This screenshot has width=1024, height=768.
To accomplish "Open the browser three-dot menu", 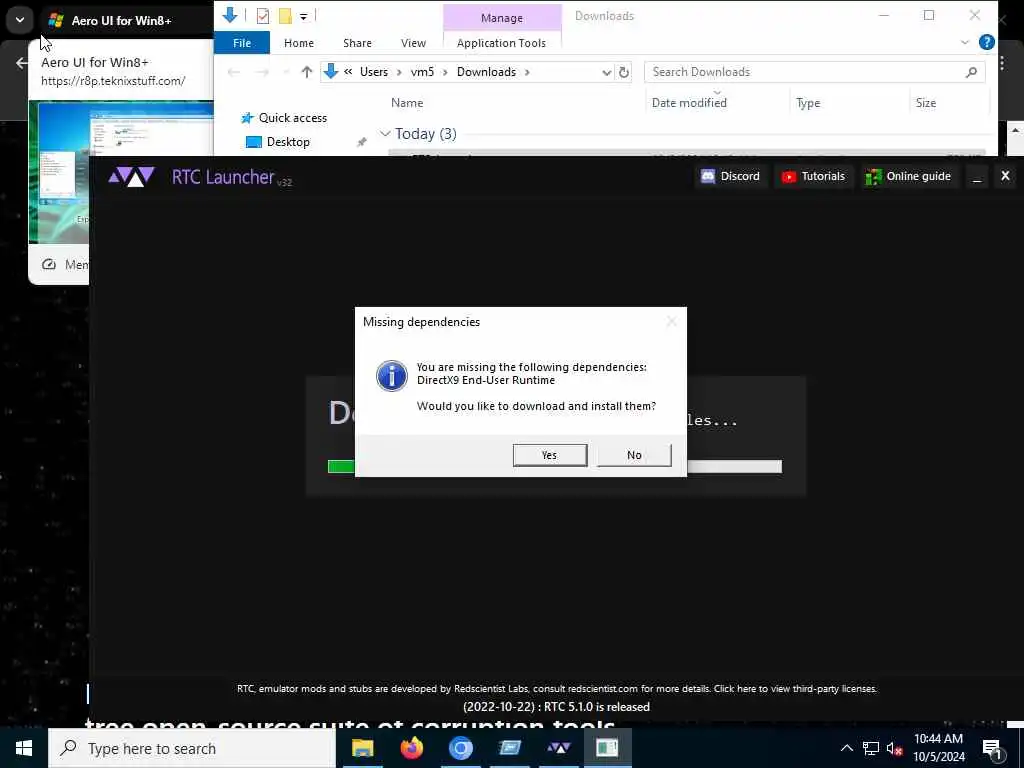I will pyautogui.click(x=1002, y=63).
